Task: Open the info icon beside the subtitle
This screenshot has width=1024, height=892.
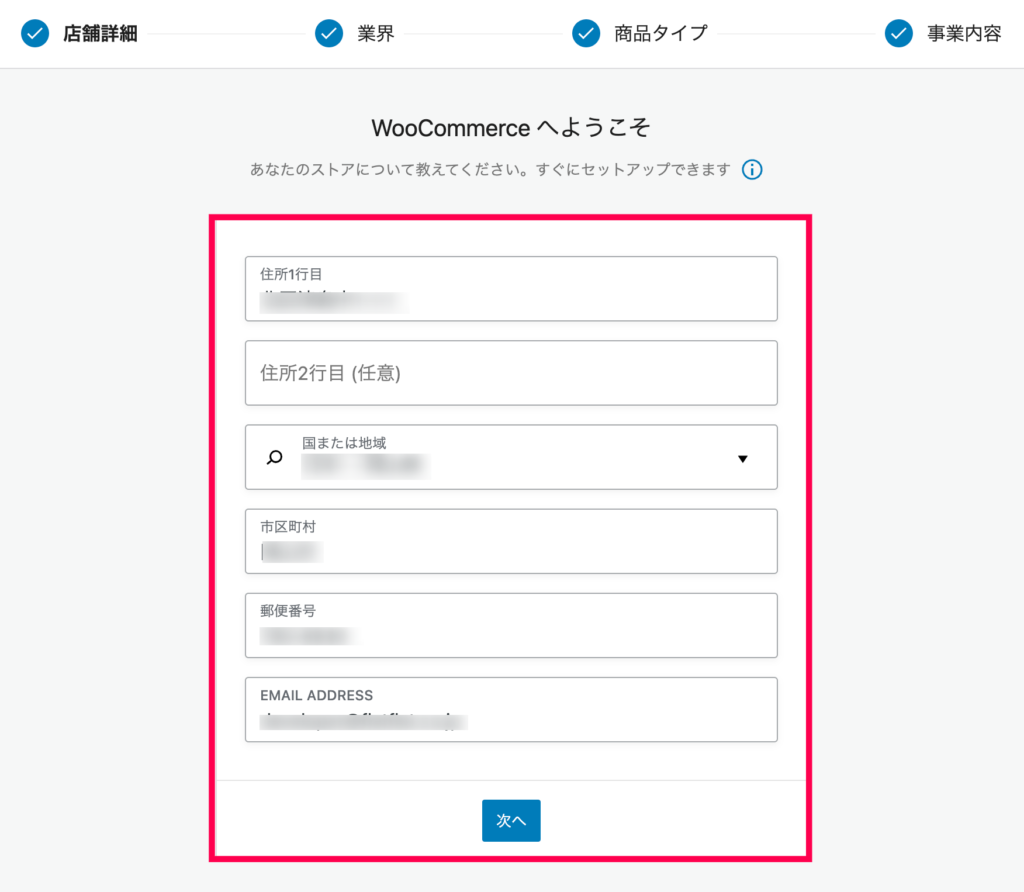Action: 752,170
